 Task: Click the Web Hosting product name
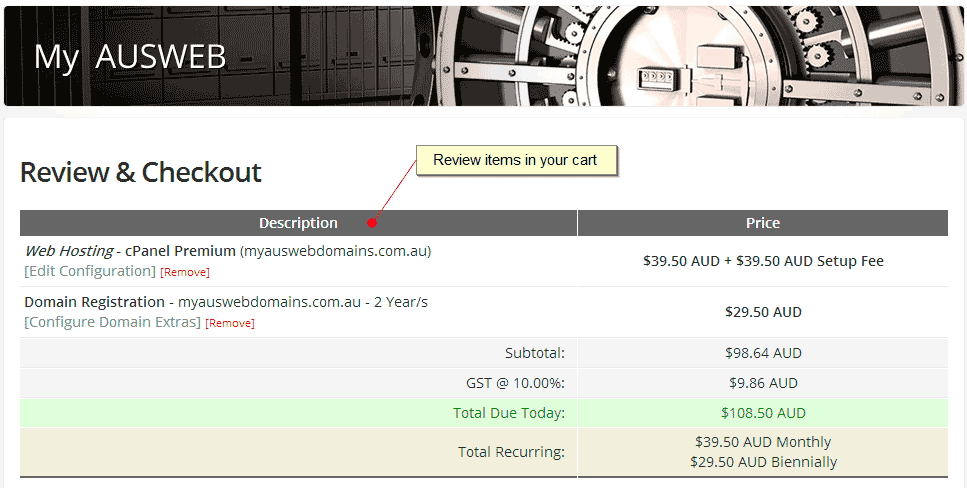pos(68,251)
